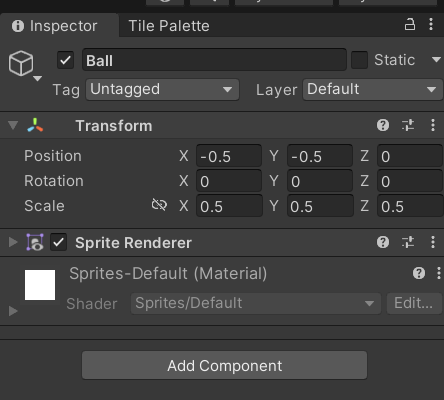Image resolution: width=444 pixels, height=400 pixels.
Task: Open the Shader dropdown Sprites/Default
Action: point(256,303)
